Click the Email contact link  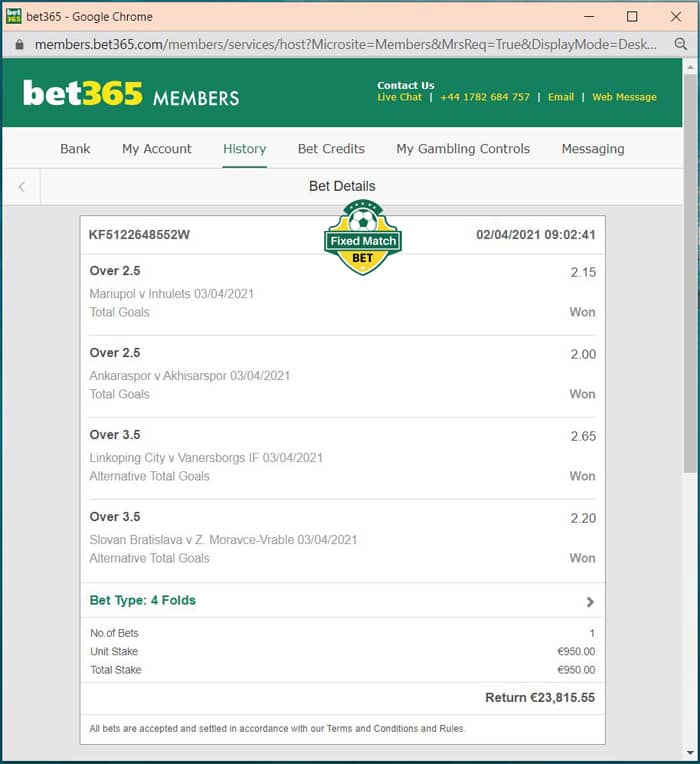[x=561, y=97]
